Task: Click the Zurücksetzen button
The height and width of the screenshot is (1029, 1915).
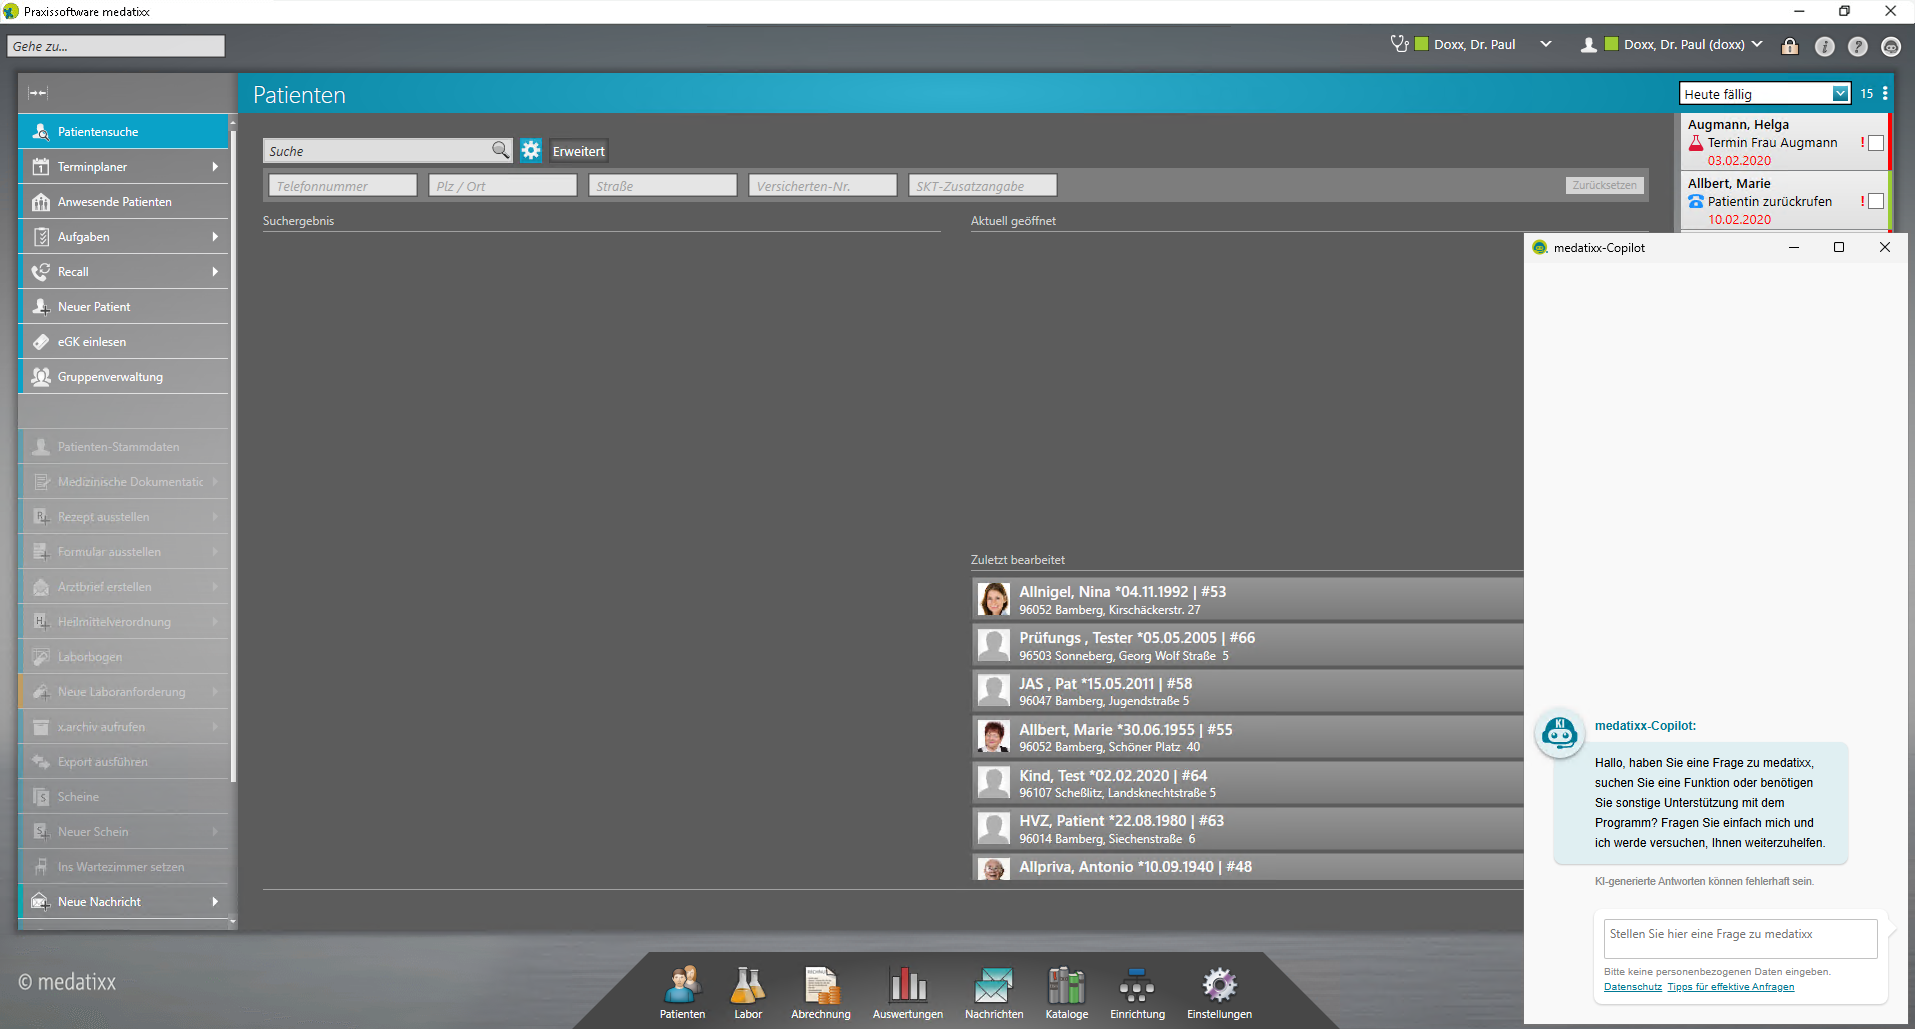Action: pyautogui.click(x=1604, y=185)
